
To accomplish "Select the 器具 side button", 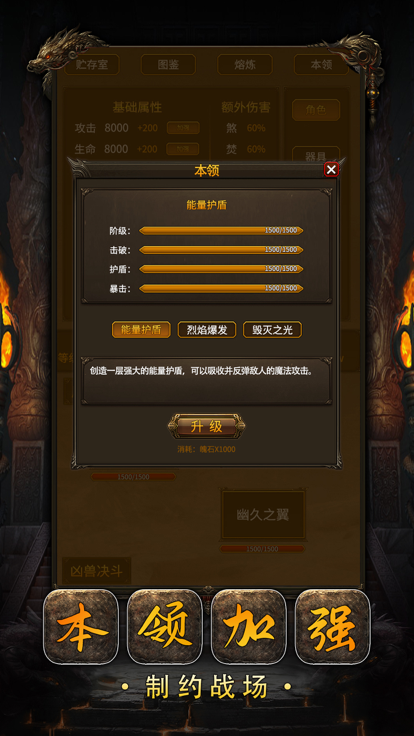I will tap(316, 155).
